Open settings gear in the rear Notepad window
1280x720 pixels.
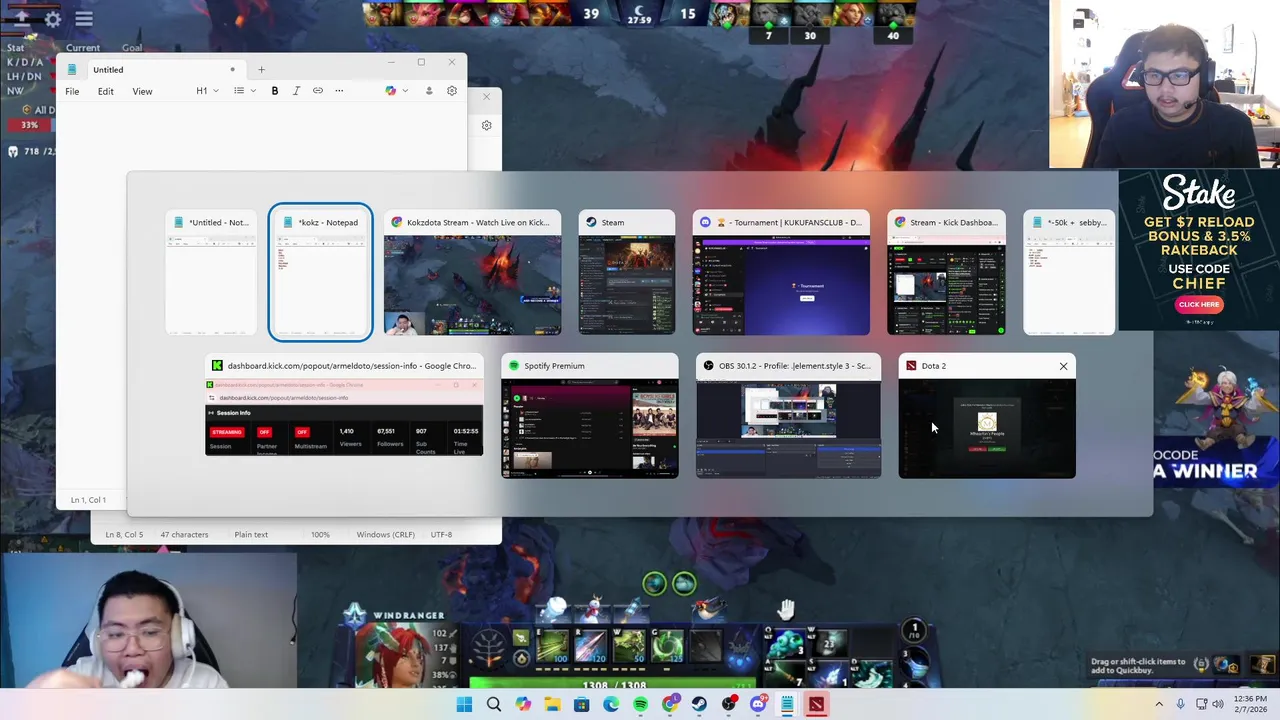pyautogui.click(x=487, y=125)
